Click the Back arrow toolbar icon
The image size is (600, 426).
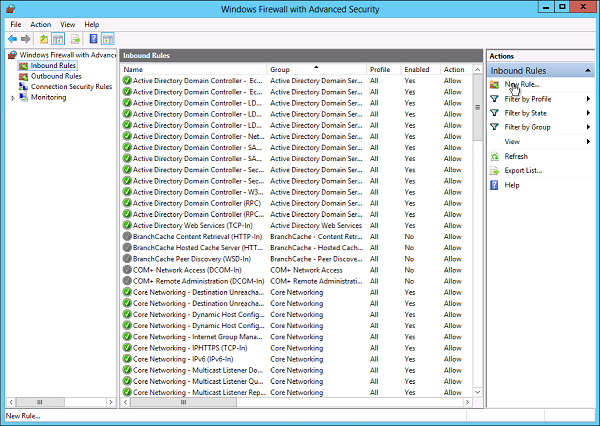coord(12,39)
